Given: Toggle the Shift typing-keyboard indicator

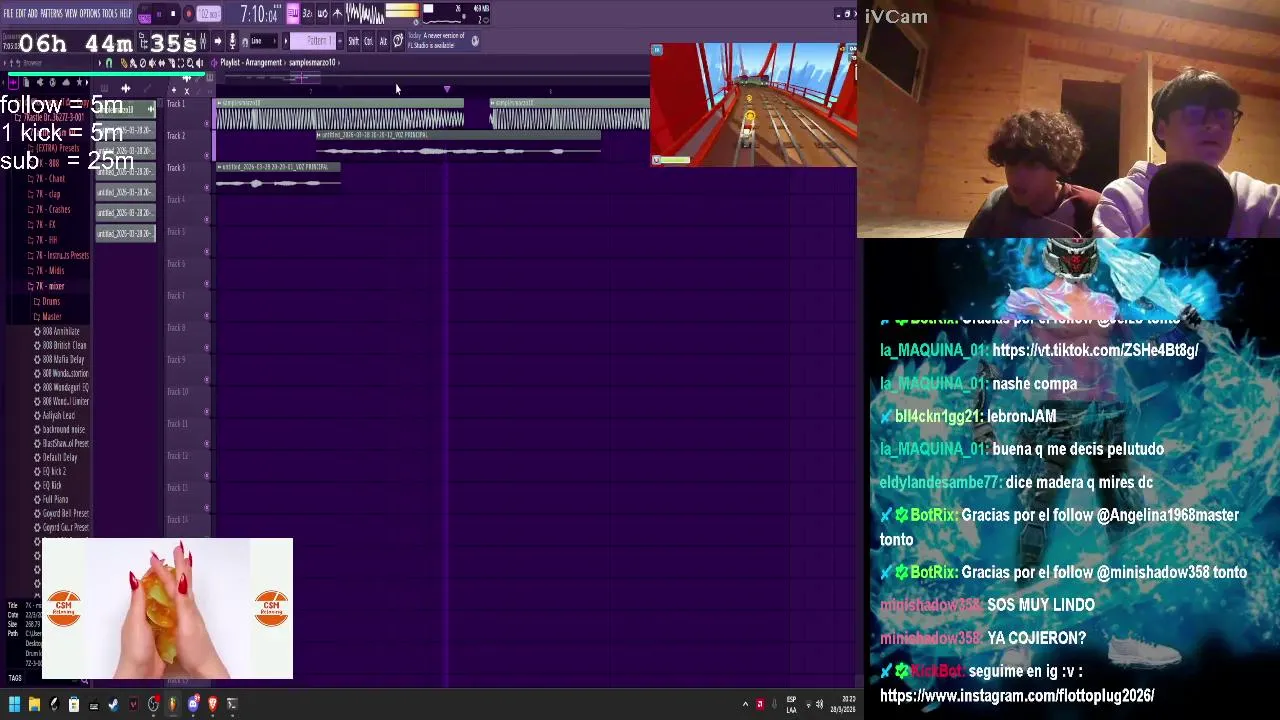Looking at the screenshot, I should pos(353,41).
